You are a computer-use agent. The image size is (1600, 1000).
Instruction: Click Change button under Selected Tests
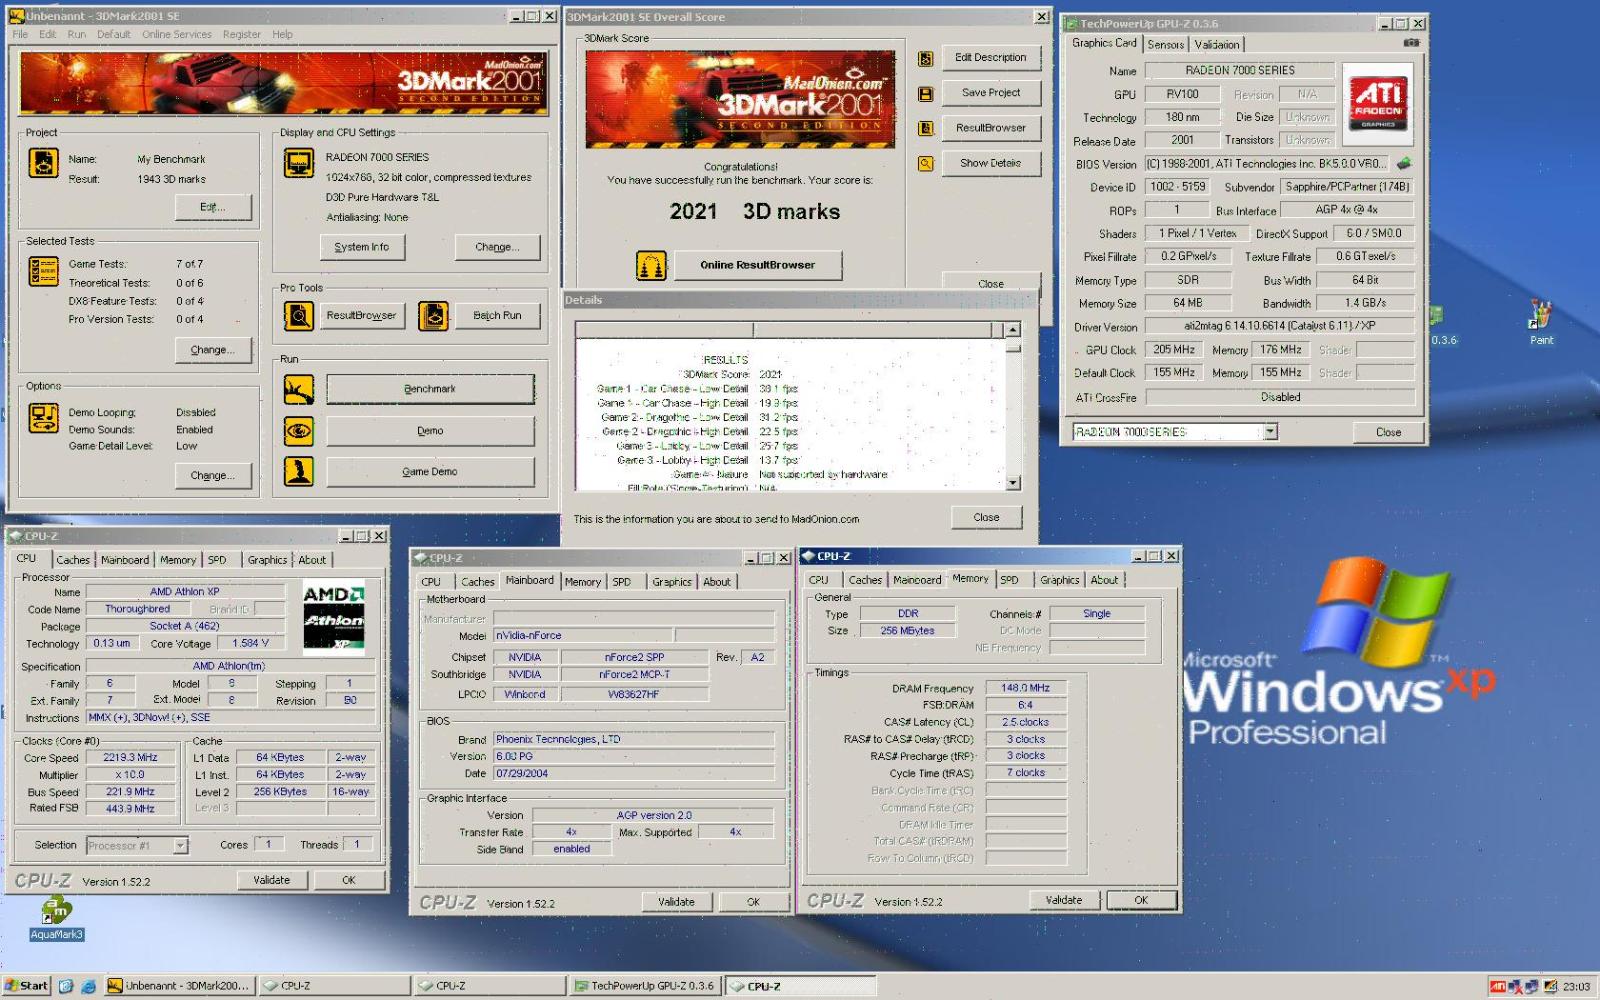coord(212,350)
